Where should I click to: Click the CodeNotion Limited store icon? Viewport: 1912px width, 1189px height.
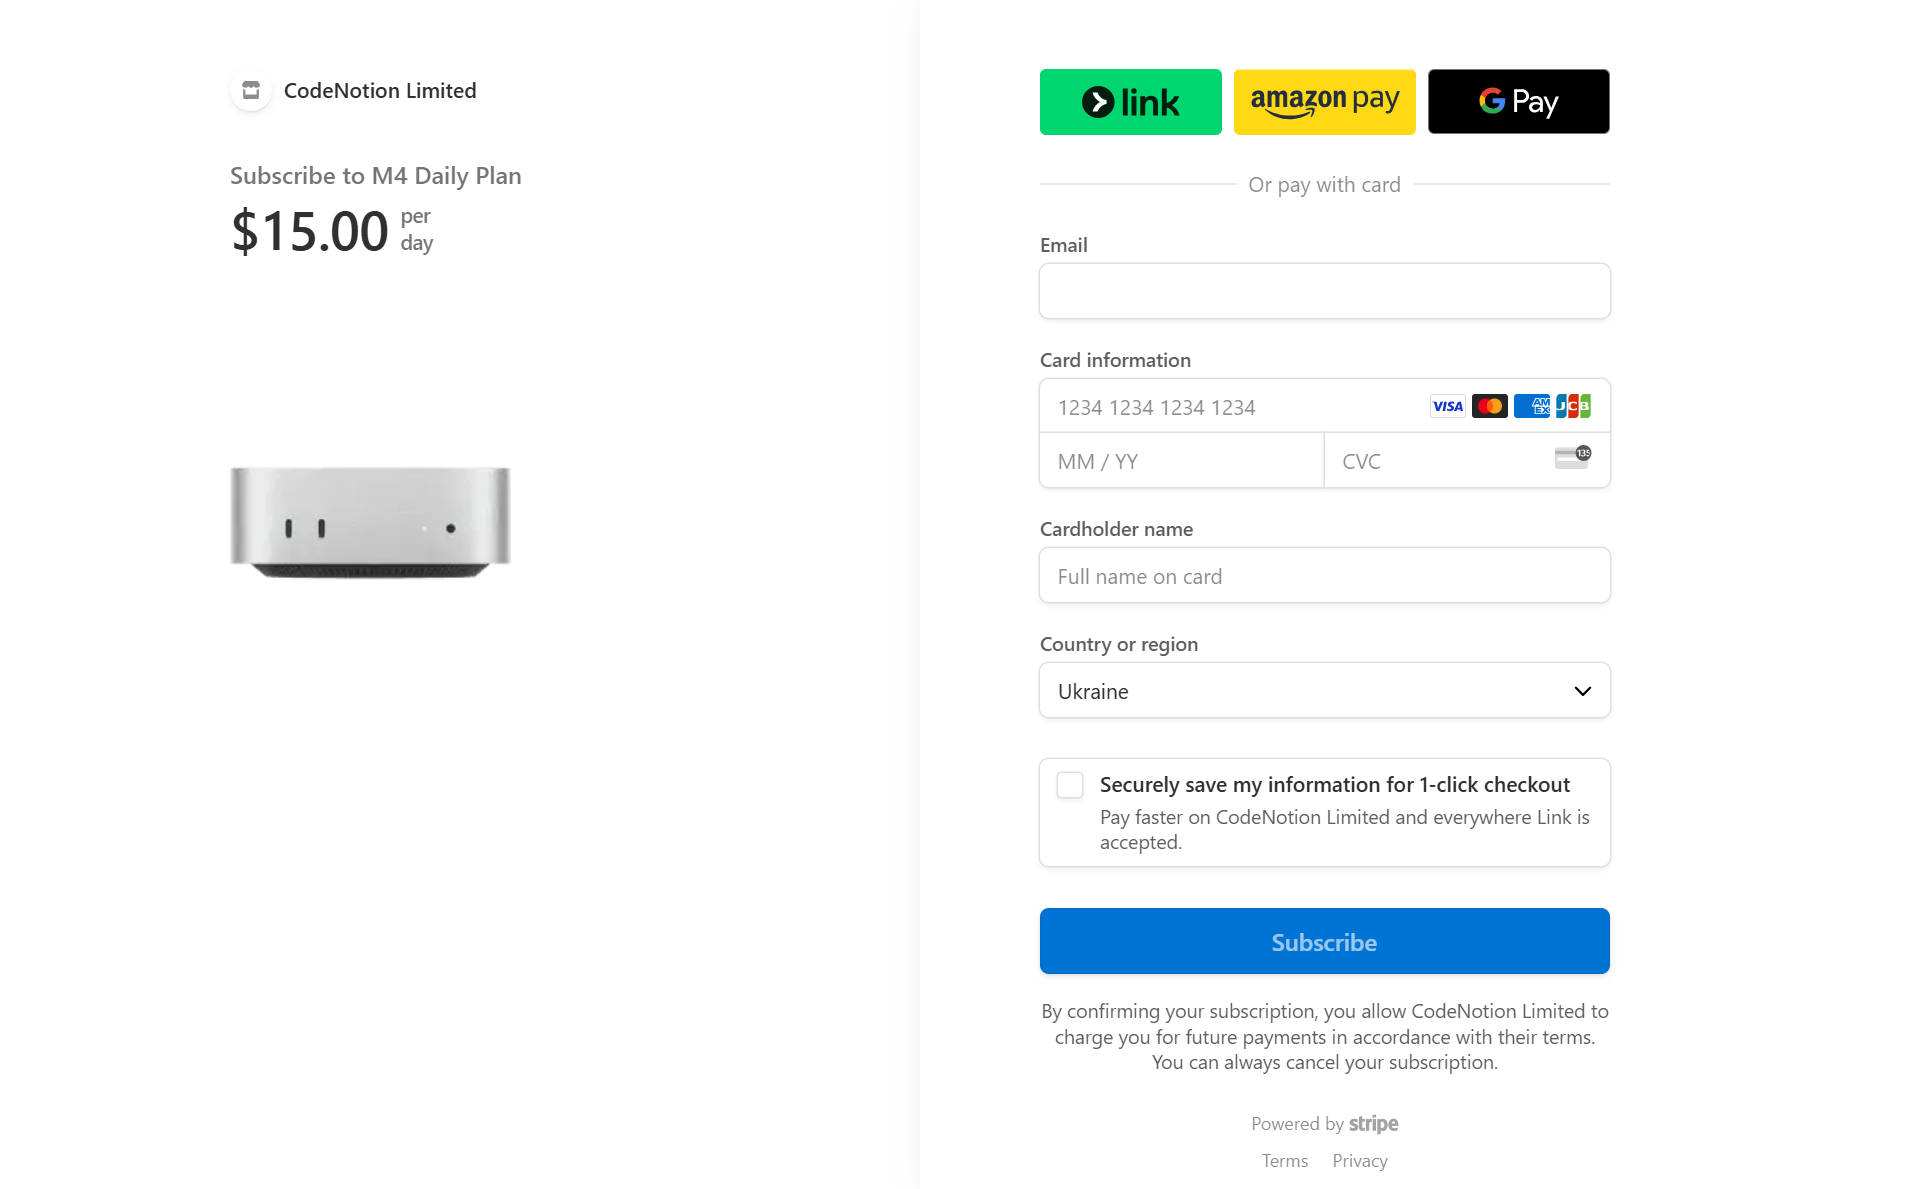tap(251, 90)
